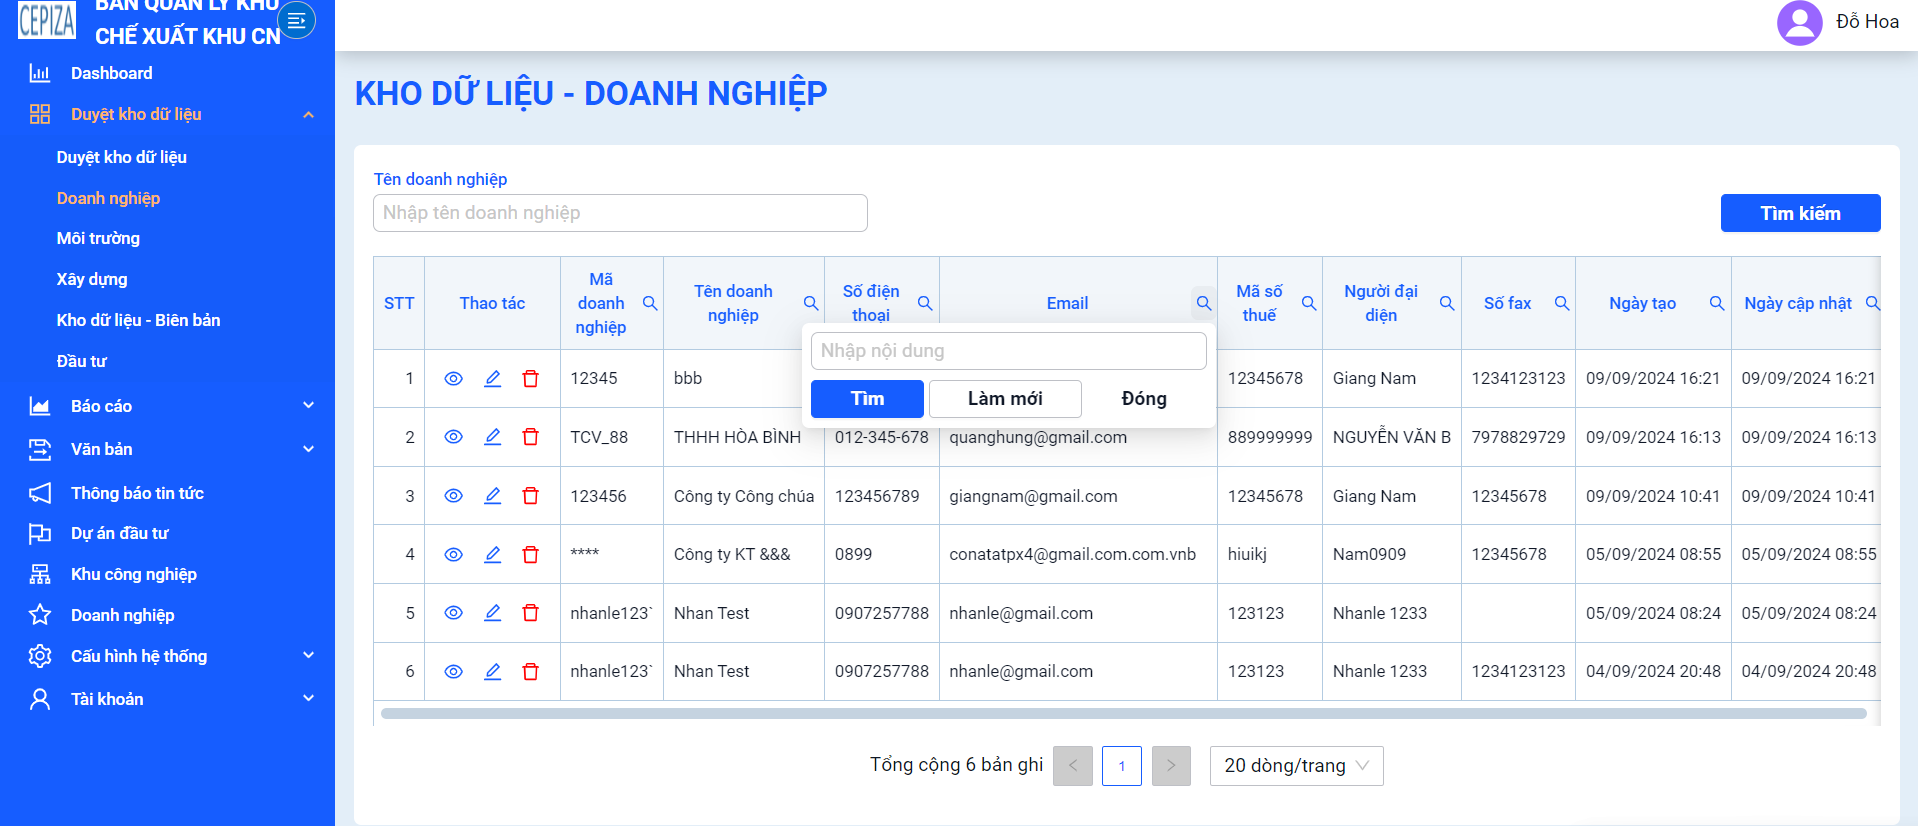Click Làm mới to reset Email filter
The height and width of the screenshot is (826, 1918).
1005,399
